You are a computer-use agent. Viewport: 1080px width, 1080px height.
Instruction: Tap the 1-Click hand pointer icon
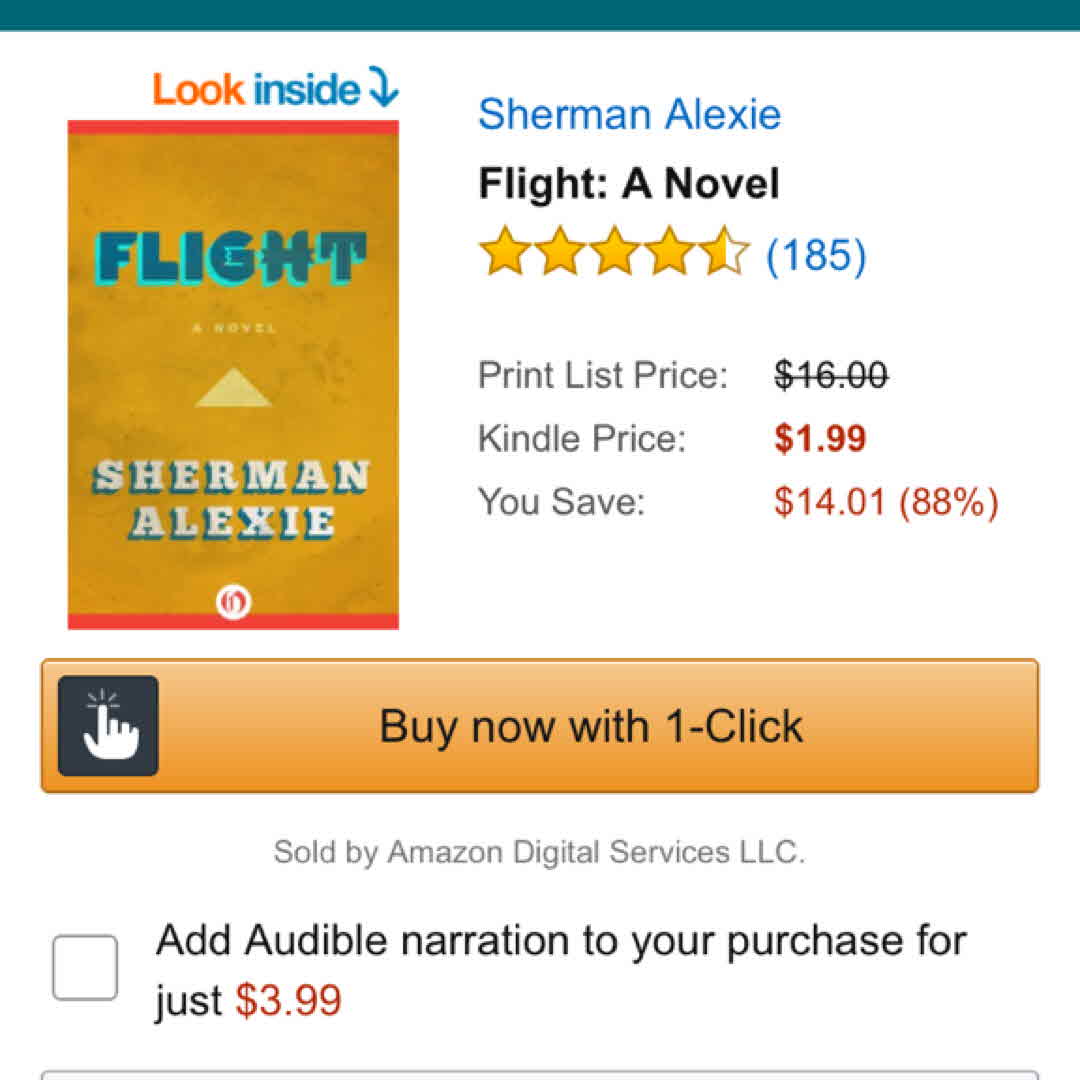[108, 726]
